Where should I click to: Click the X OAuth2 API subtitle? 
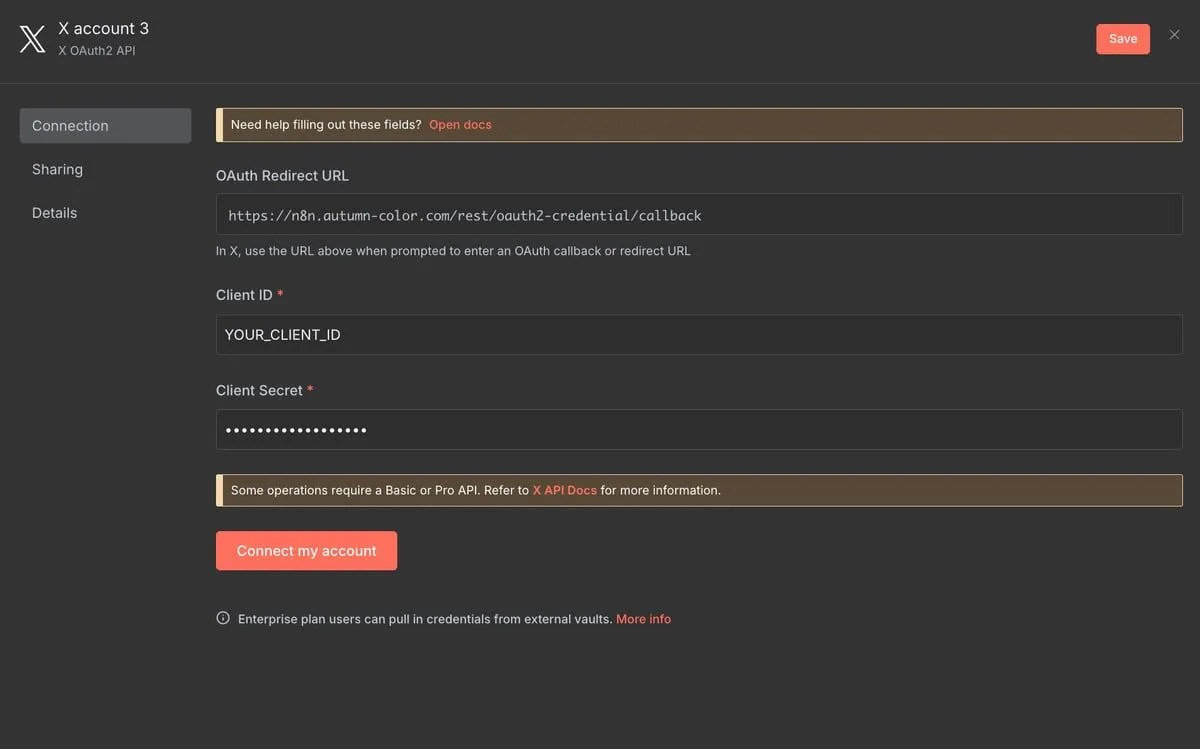tap(96, 50)
